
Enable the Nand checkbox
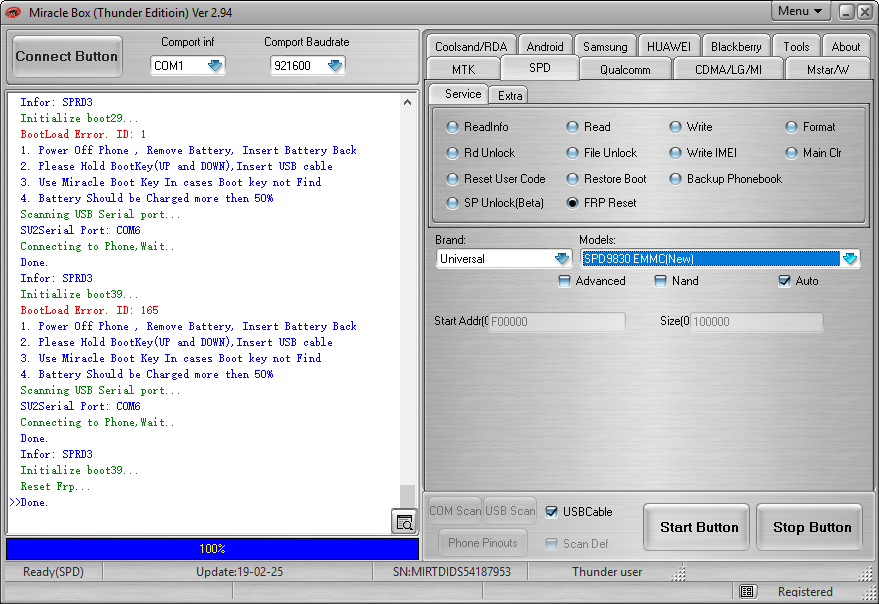click(x=660, y=281)
